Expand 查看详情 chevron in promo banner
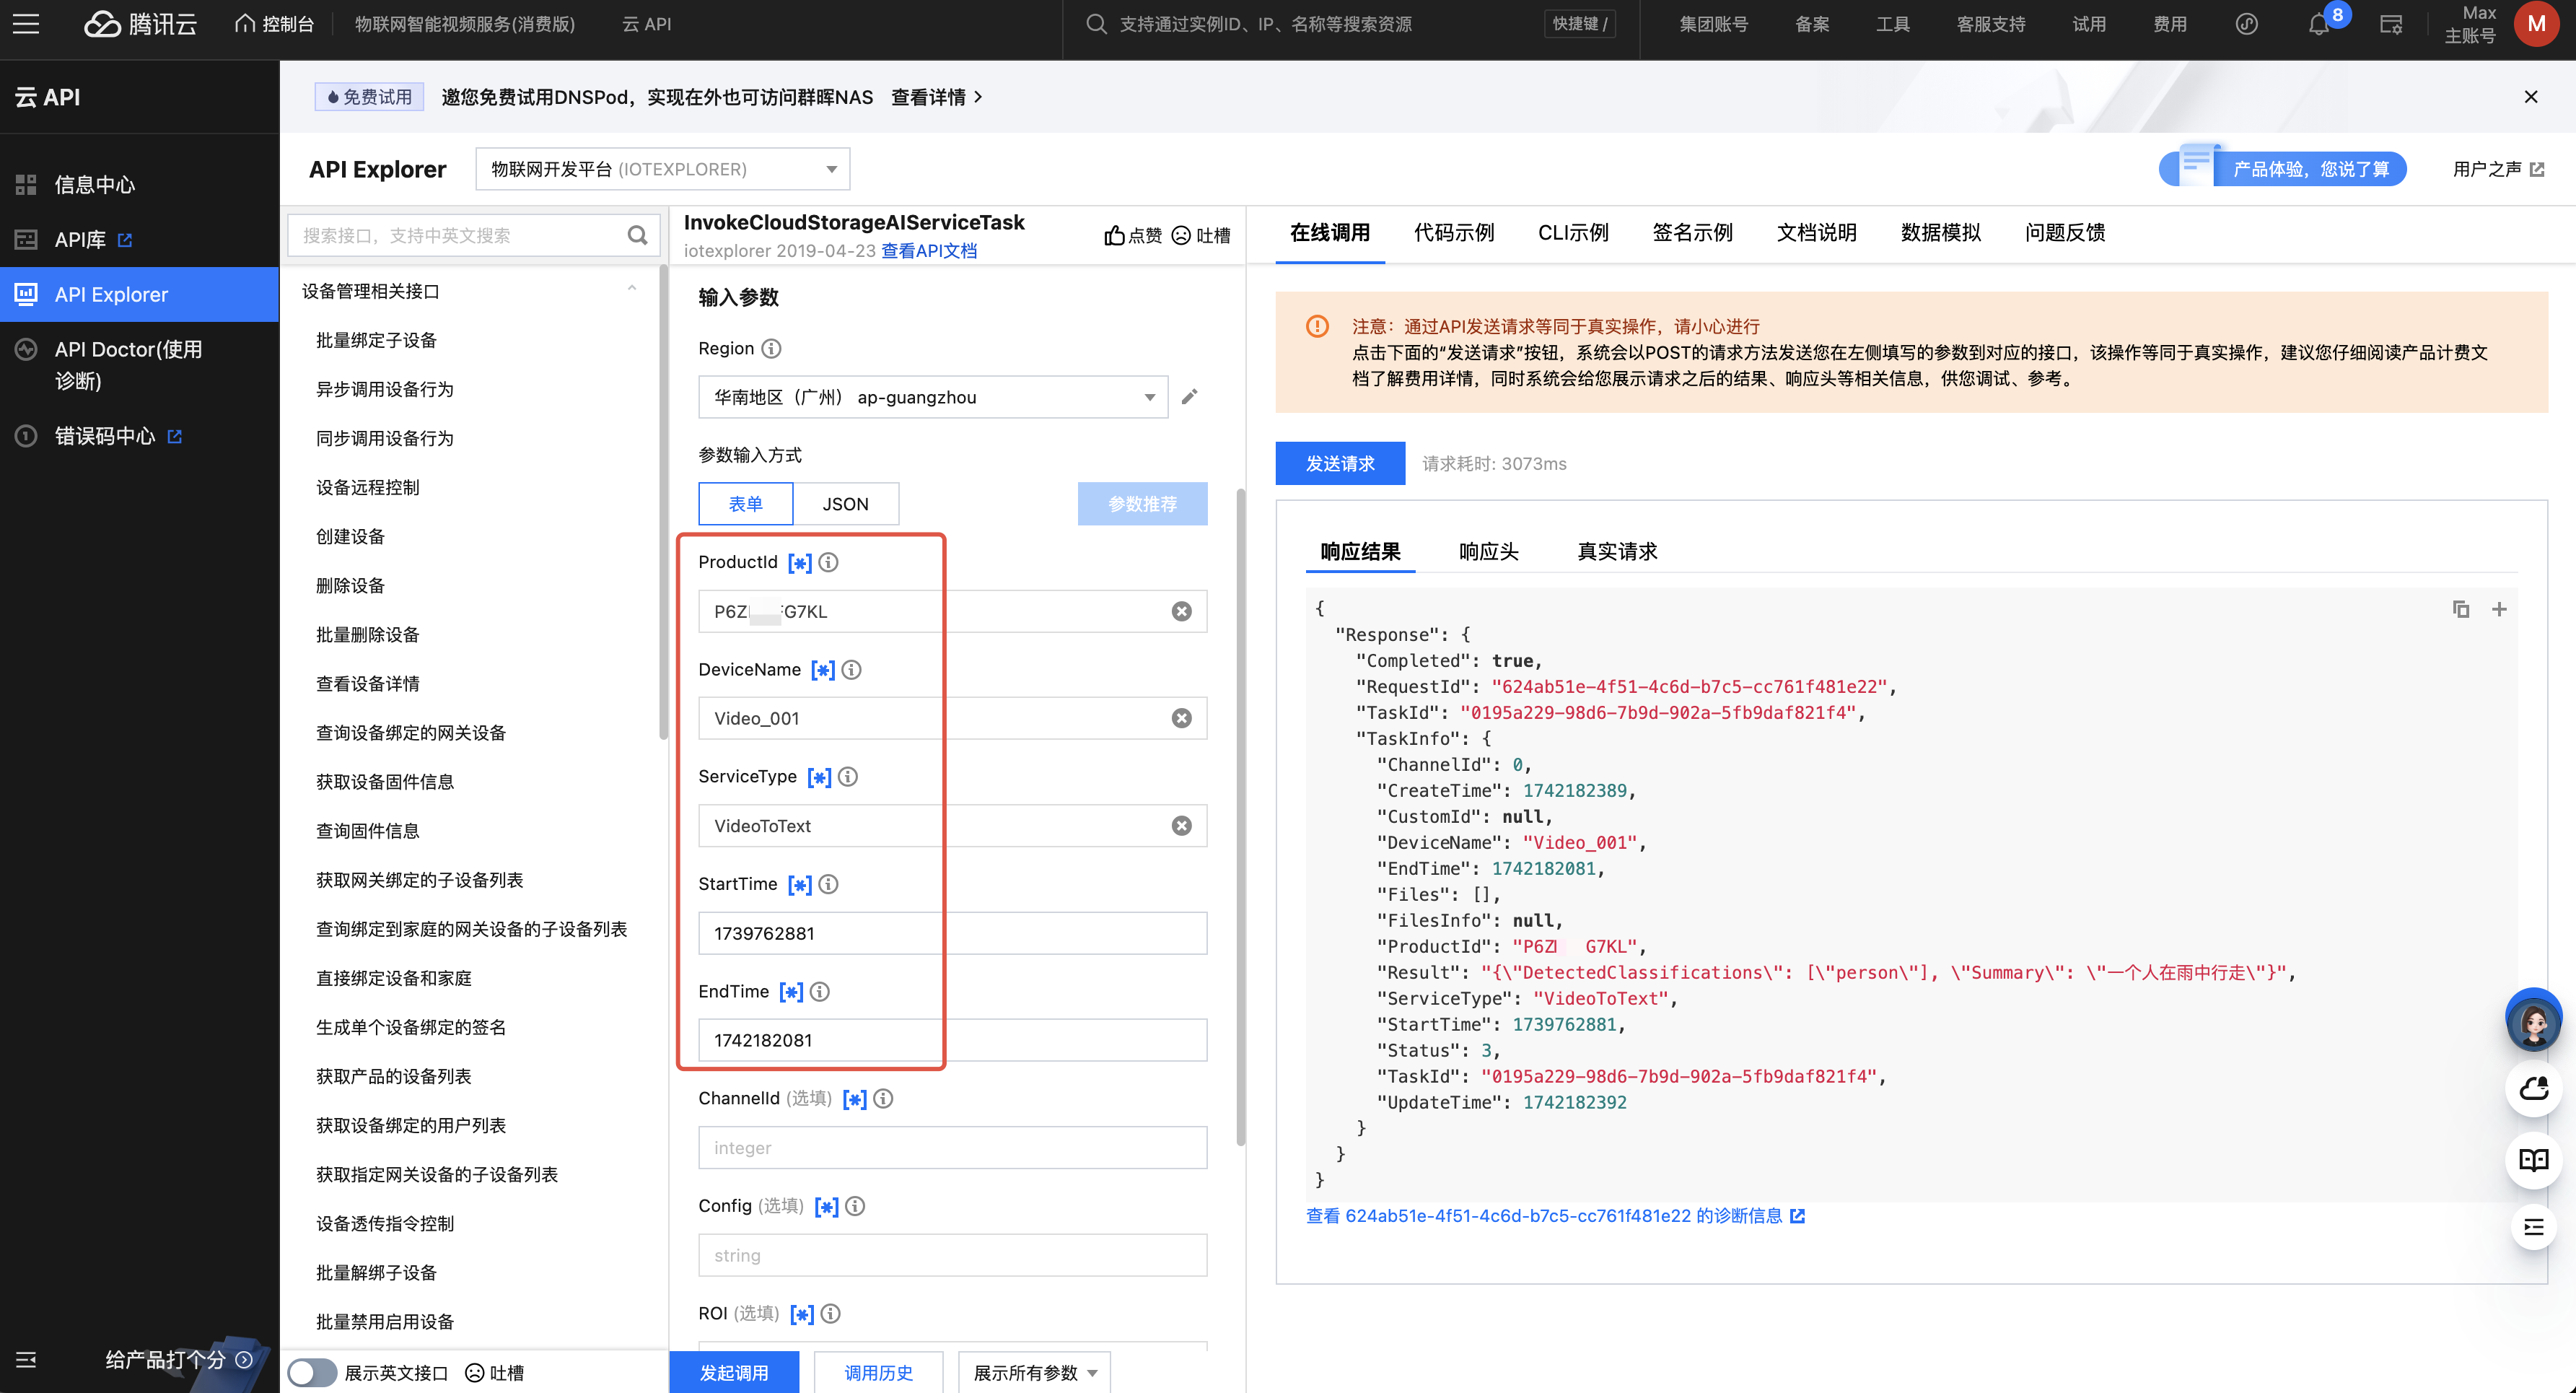Viewport: 2576px width, 1393px height. click(978, 97)
